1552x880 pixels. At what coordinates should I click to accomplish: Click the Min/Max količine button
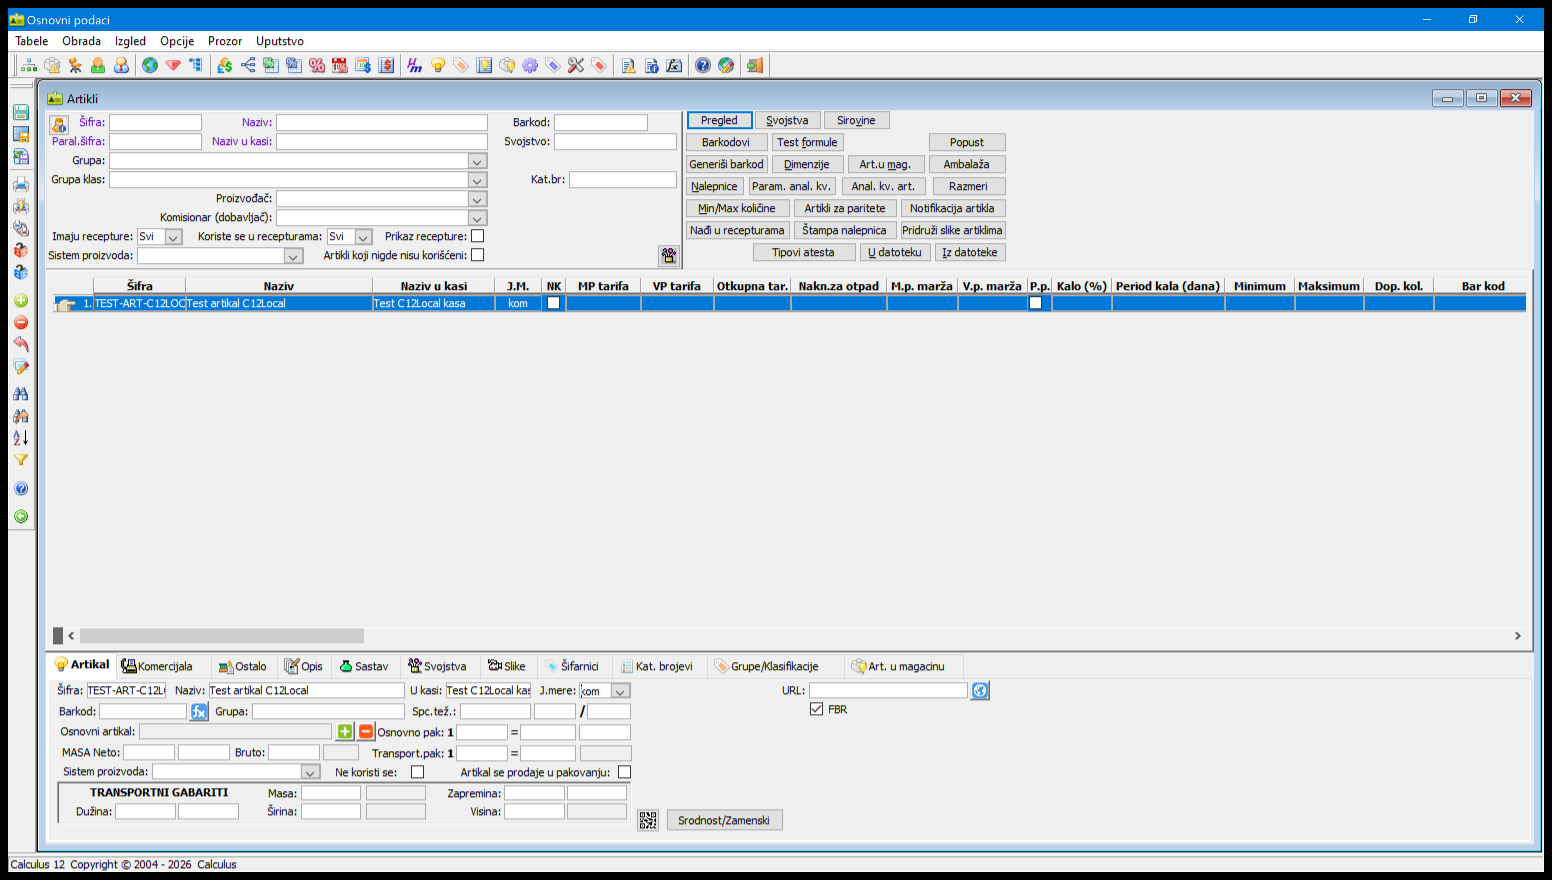[x=737, y=208]
